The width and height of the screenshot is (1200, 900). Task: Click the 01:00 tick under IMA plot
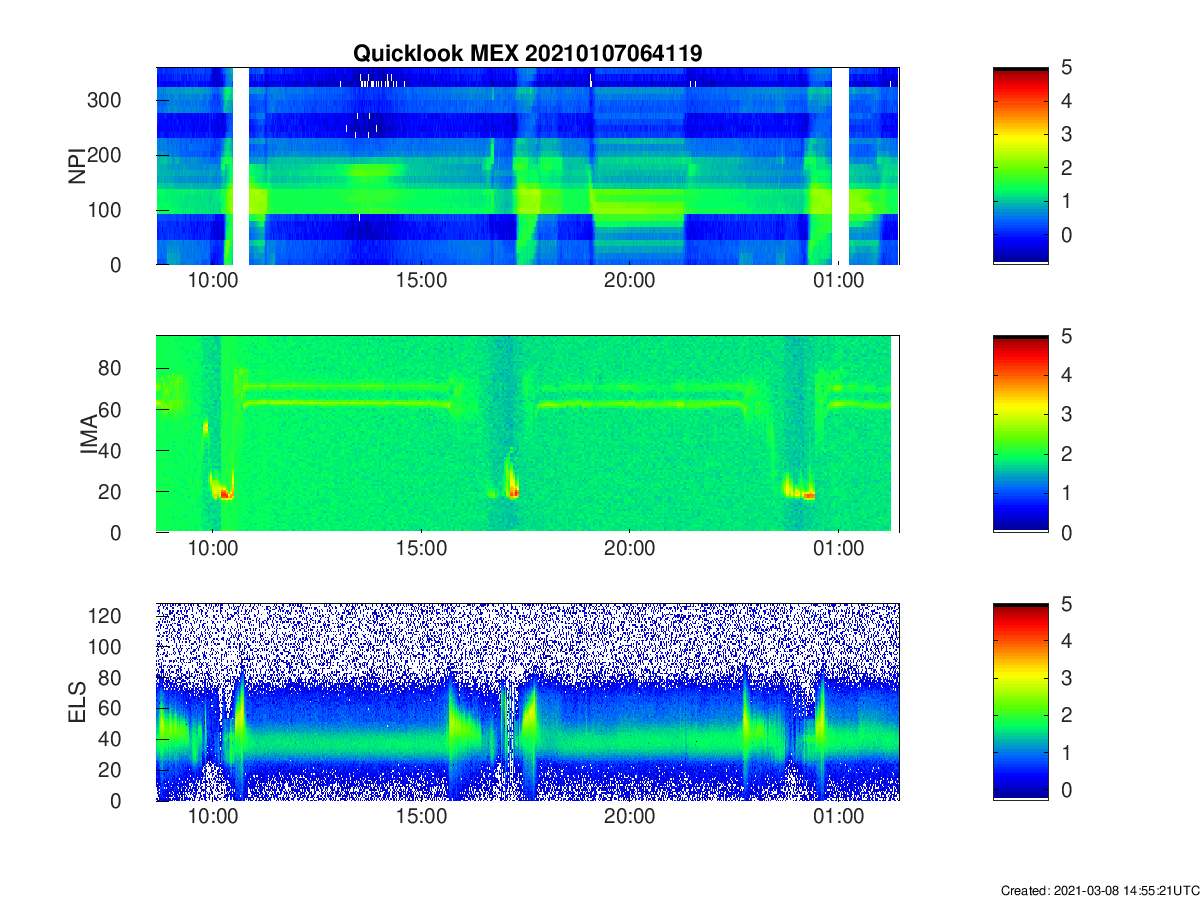(x=838, y=549)
